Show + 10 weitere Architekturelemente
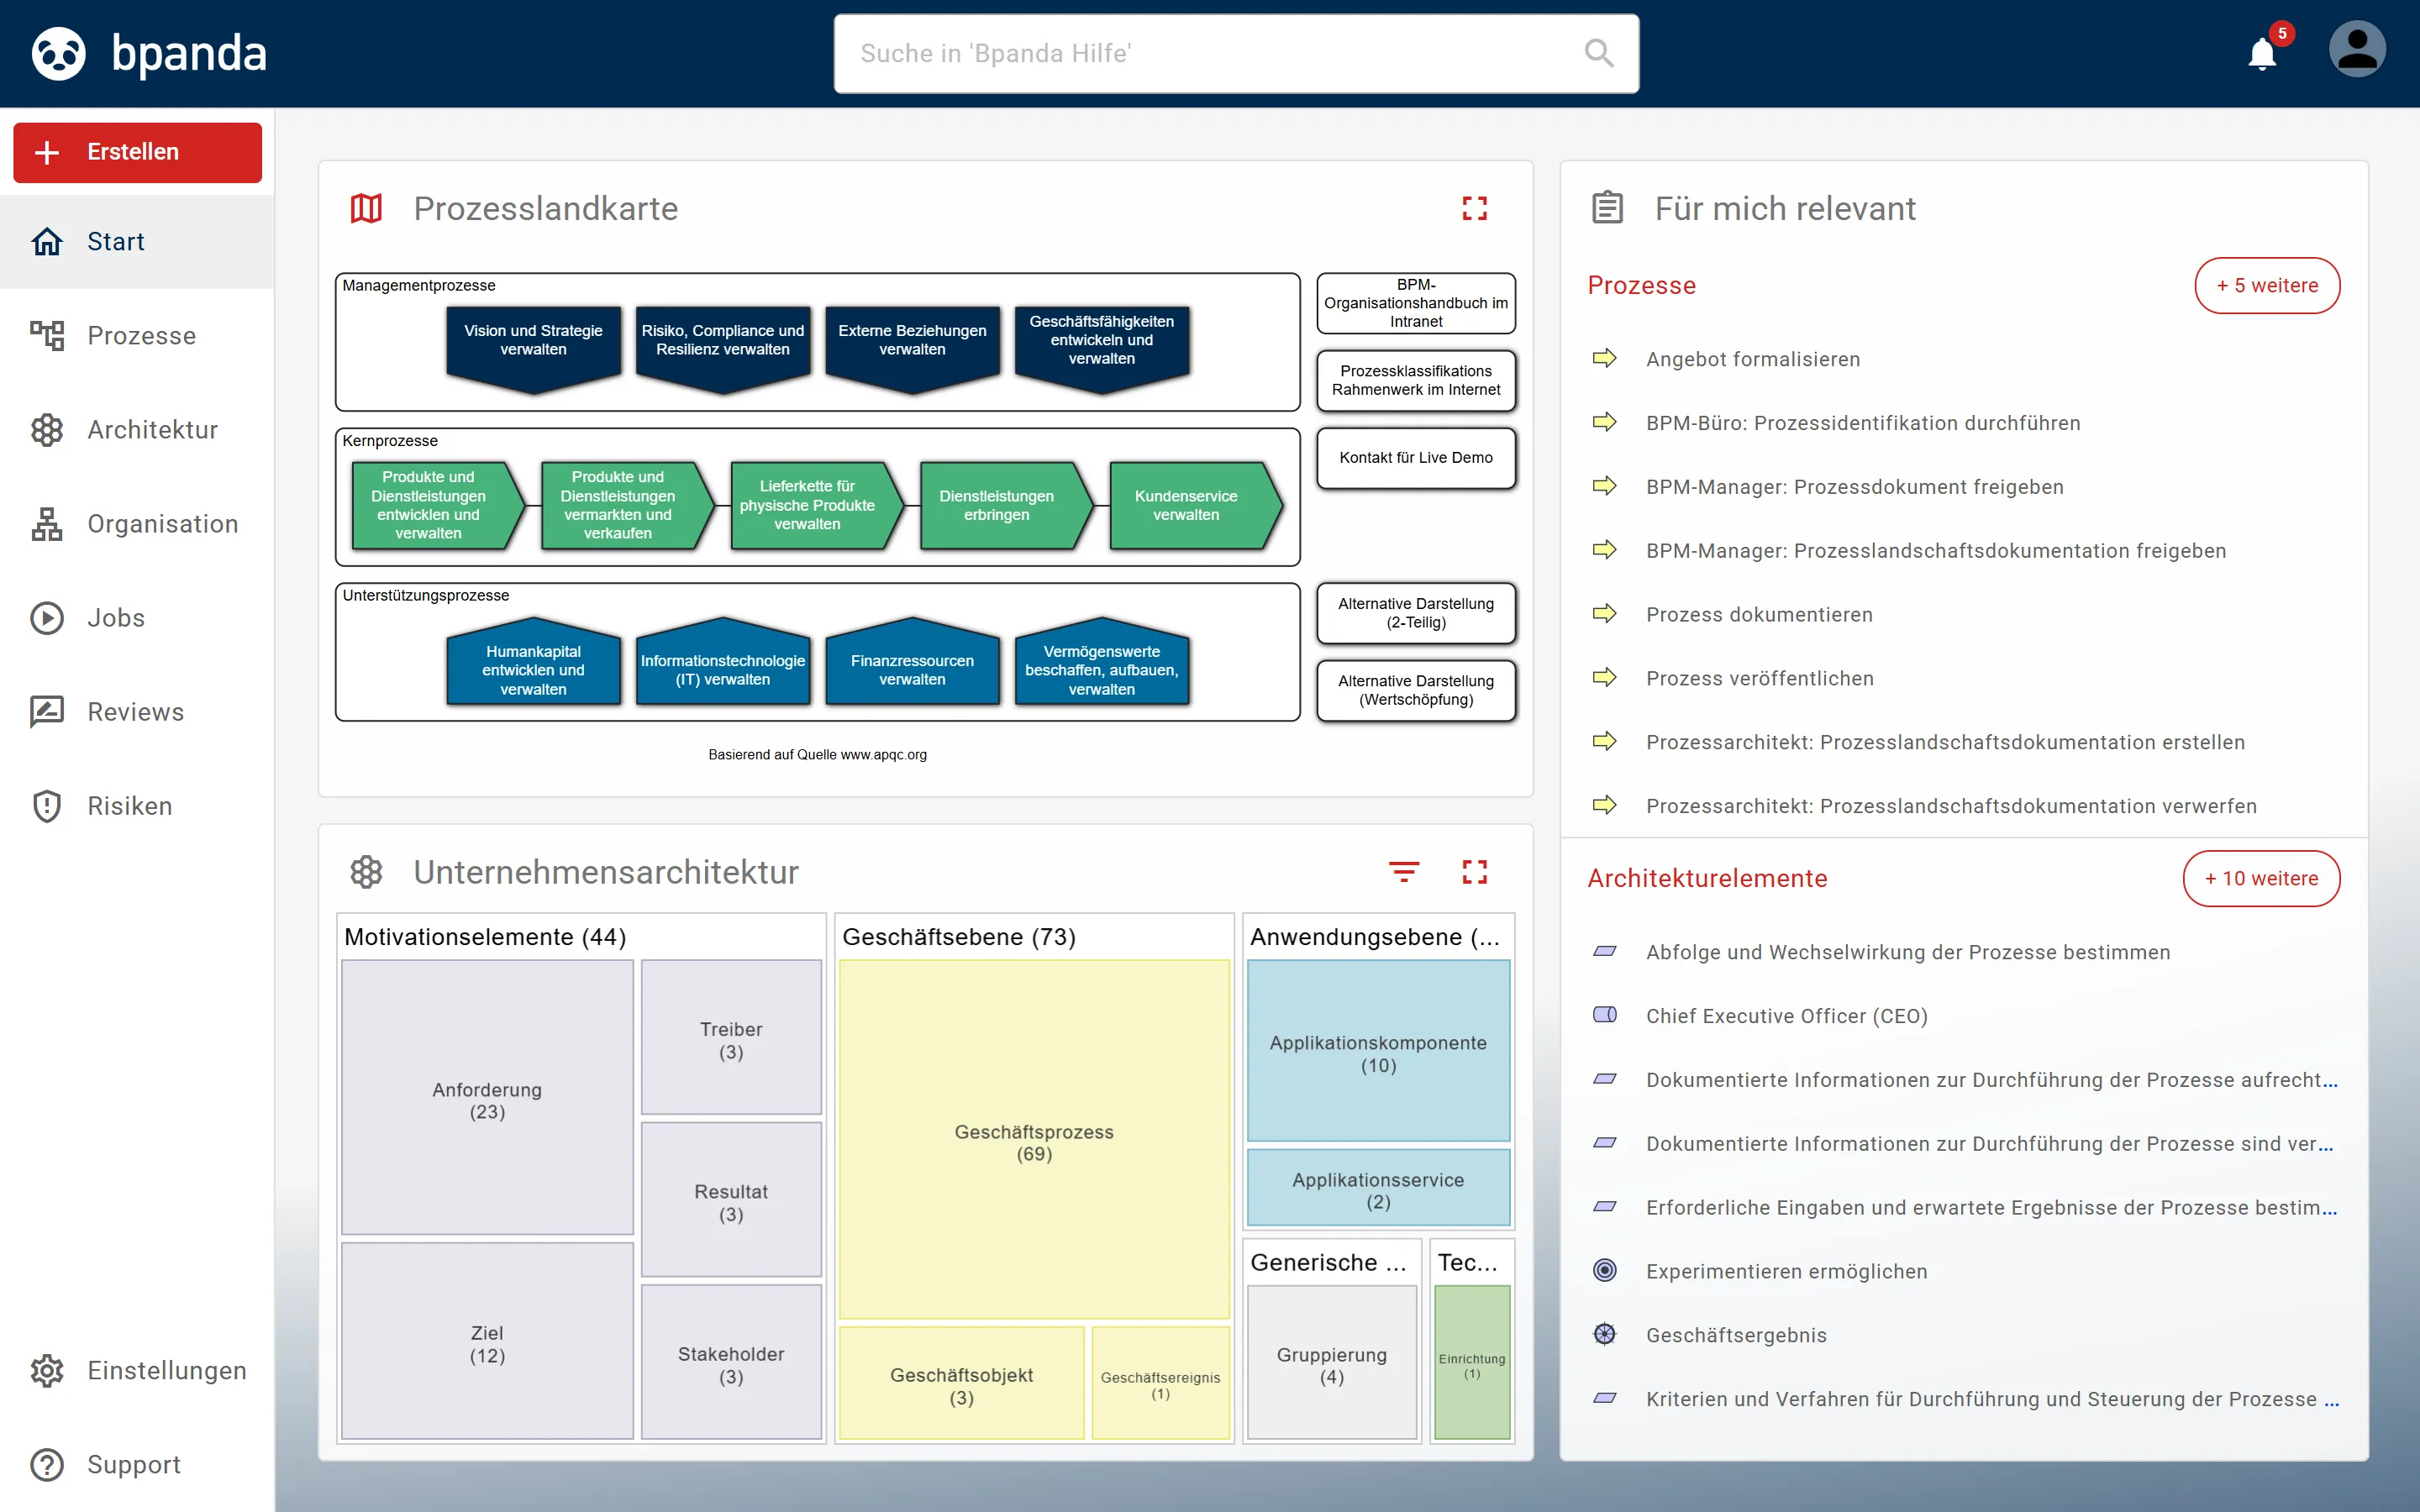 [x=2261, y=878]
